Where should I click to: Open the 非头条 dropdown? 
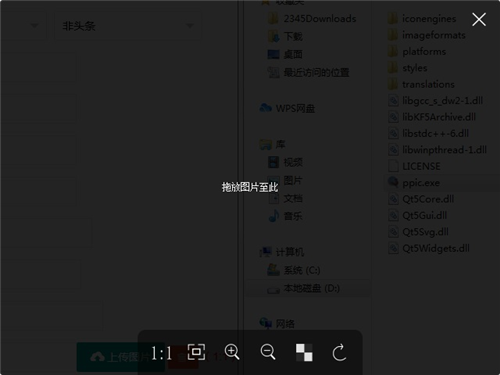point(128,26)
